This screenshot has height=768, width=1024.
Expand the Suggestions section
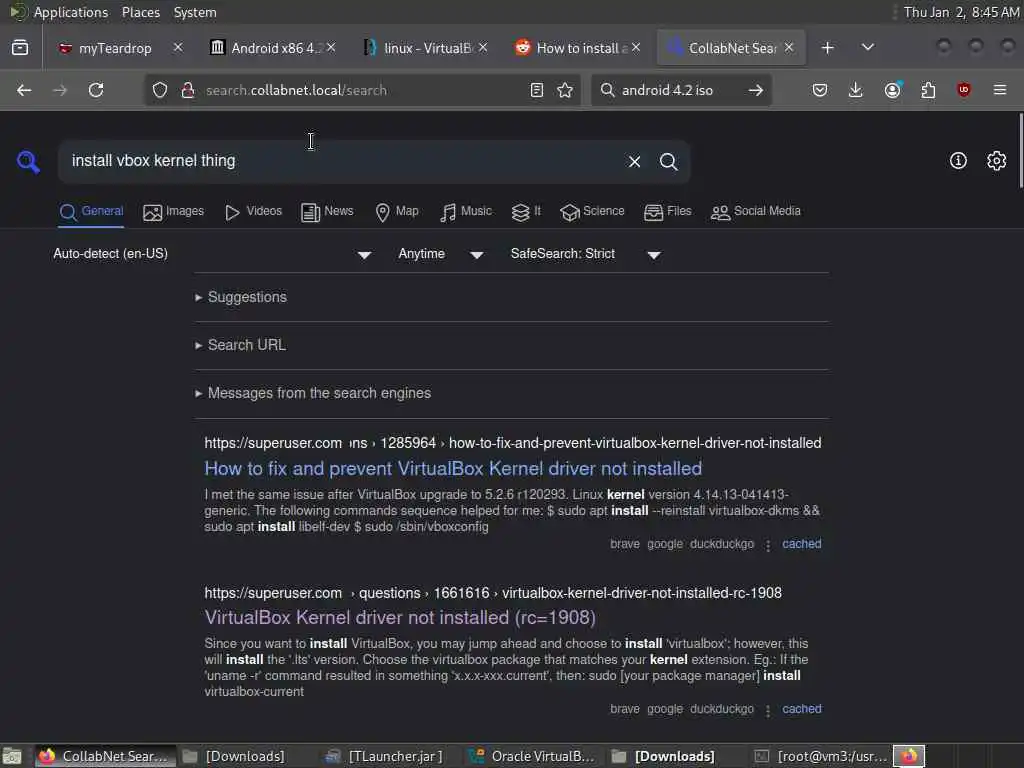[241, 297]
